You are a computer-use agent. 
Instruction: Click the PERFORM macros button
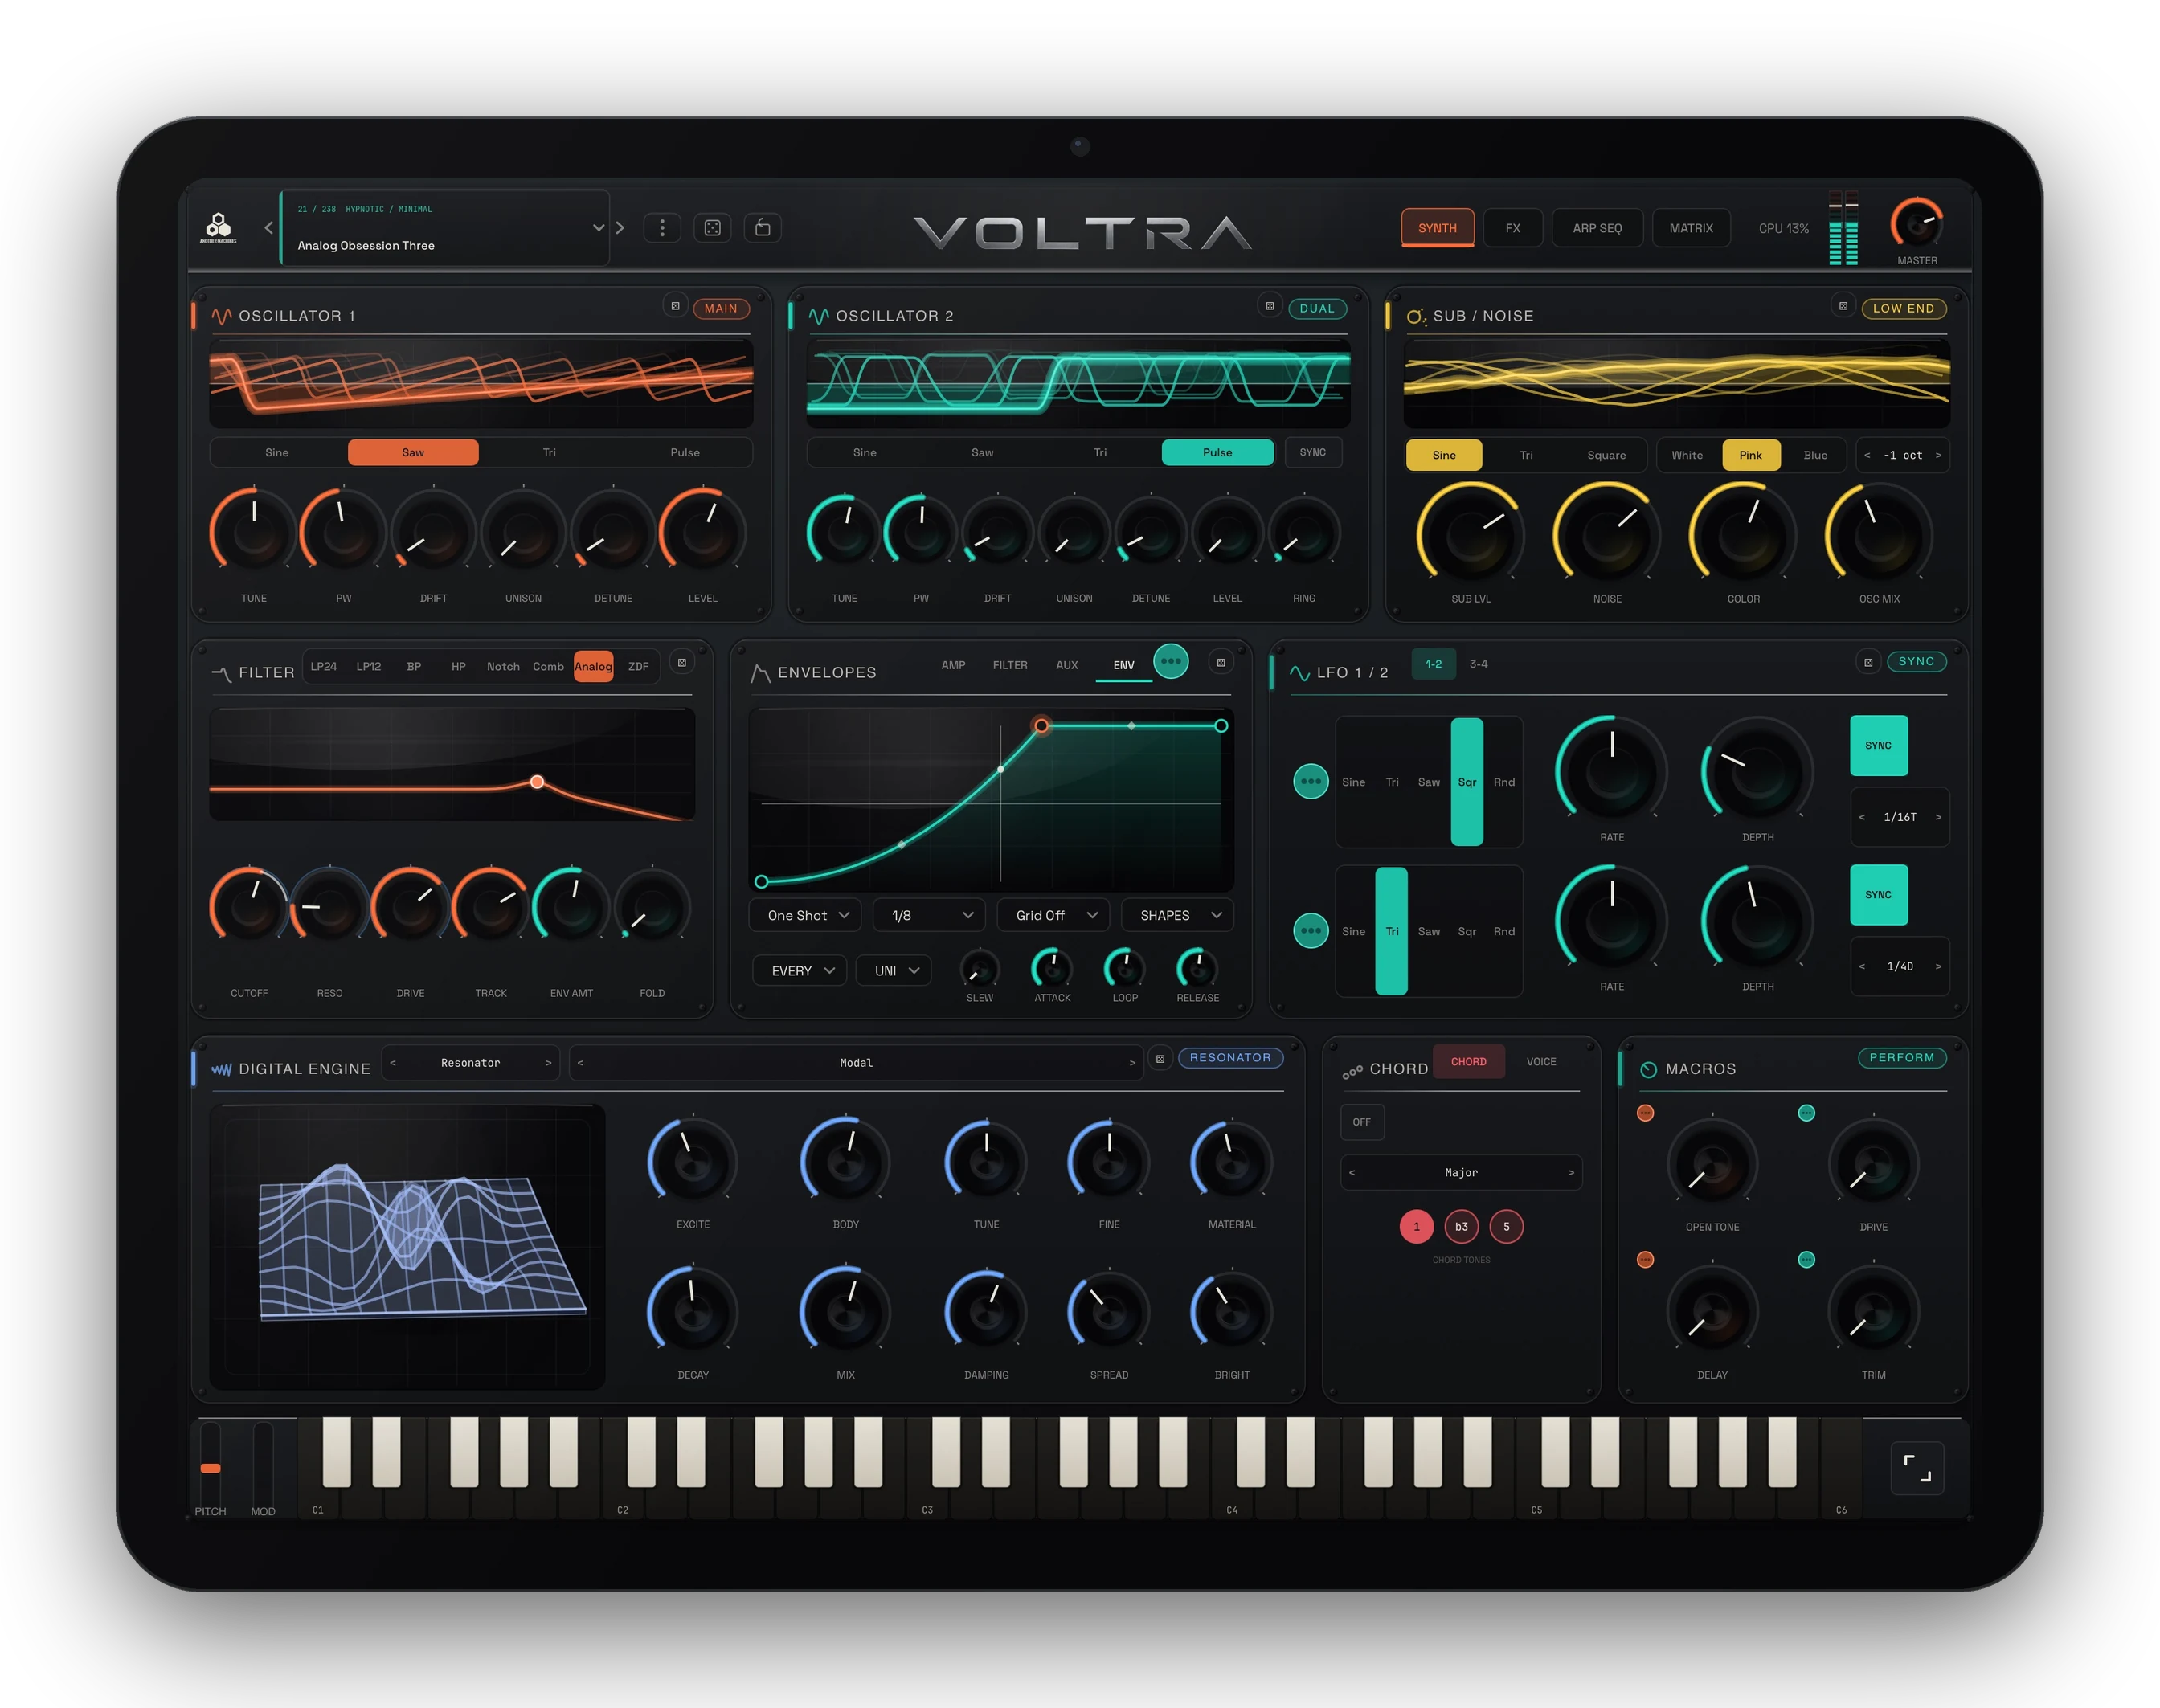point(1902,1058)
